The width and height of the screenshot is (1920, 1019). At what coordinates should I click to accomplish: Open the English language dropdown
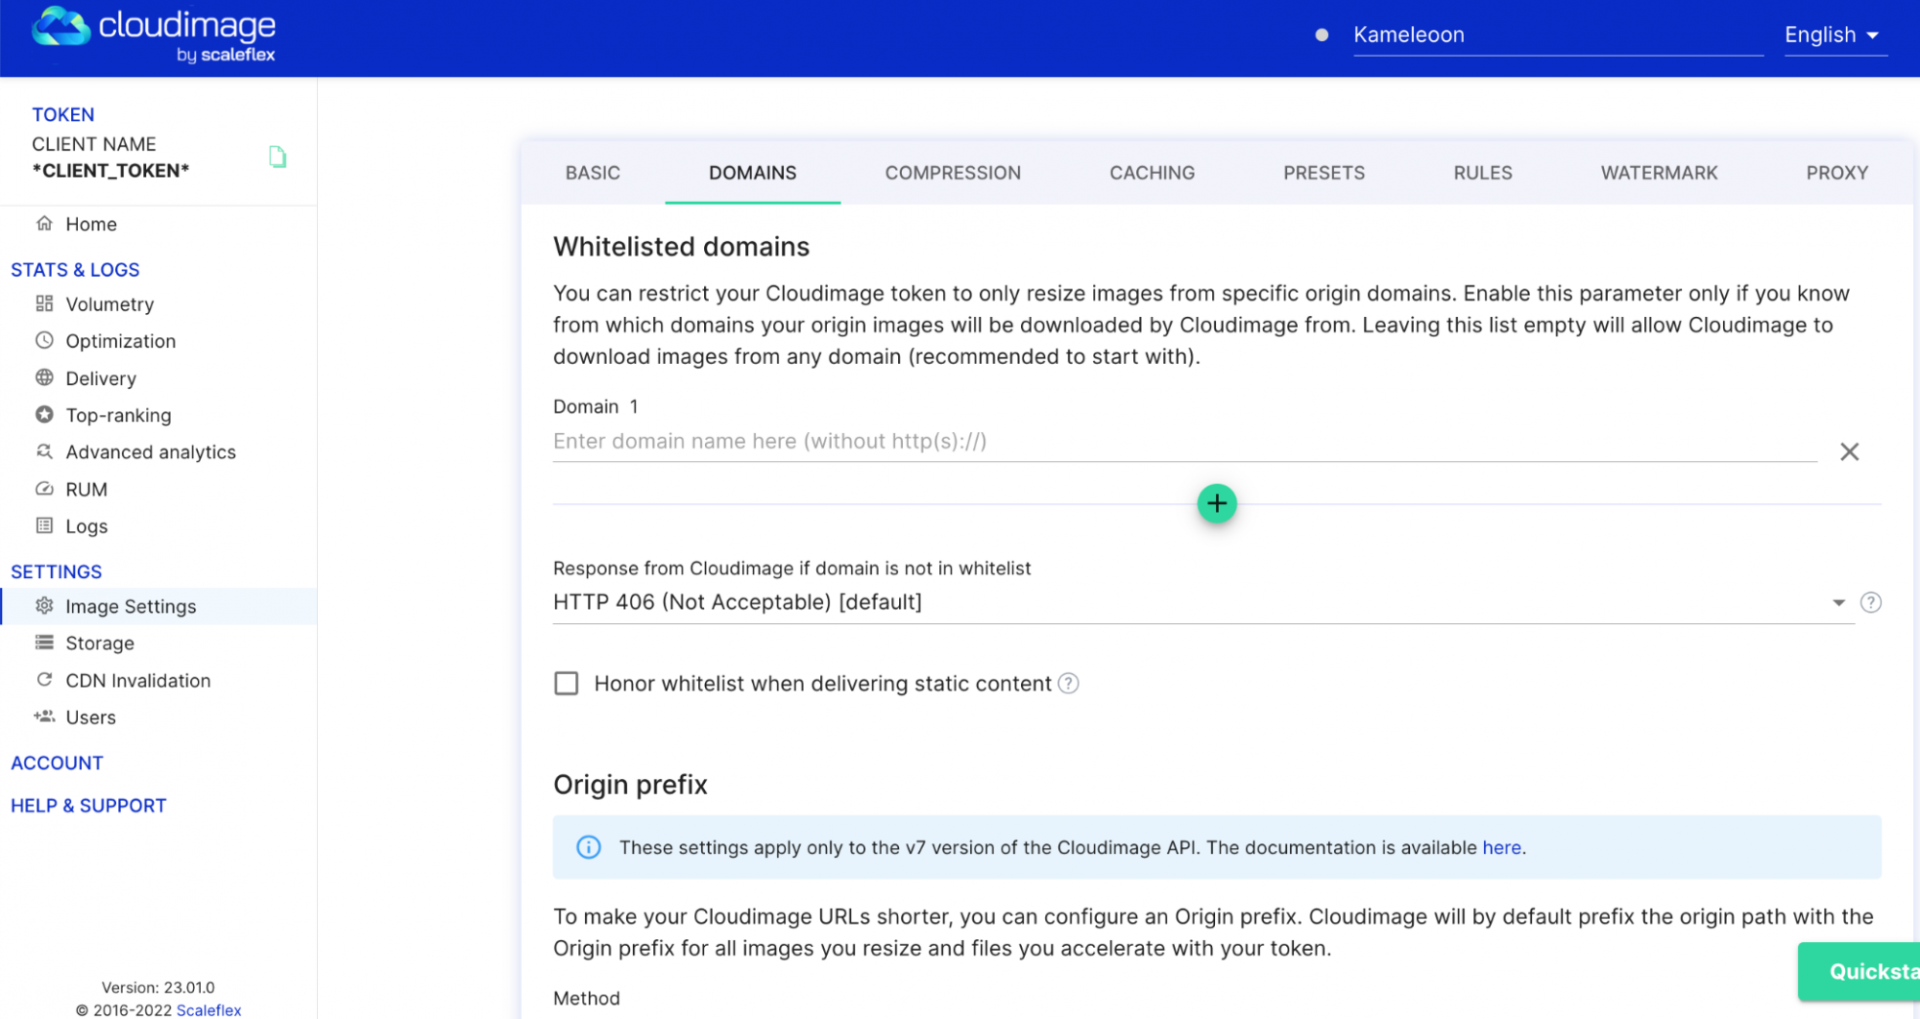(x=1831, y=35)
